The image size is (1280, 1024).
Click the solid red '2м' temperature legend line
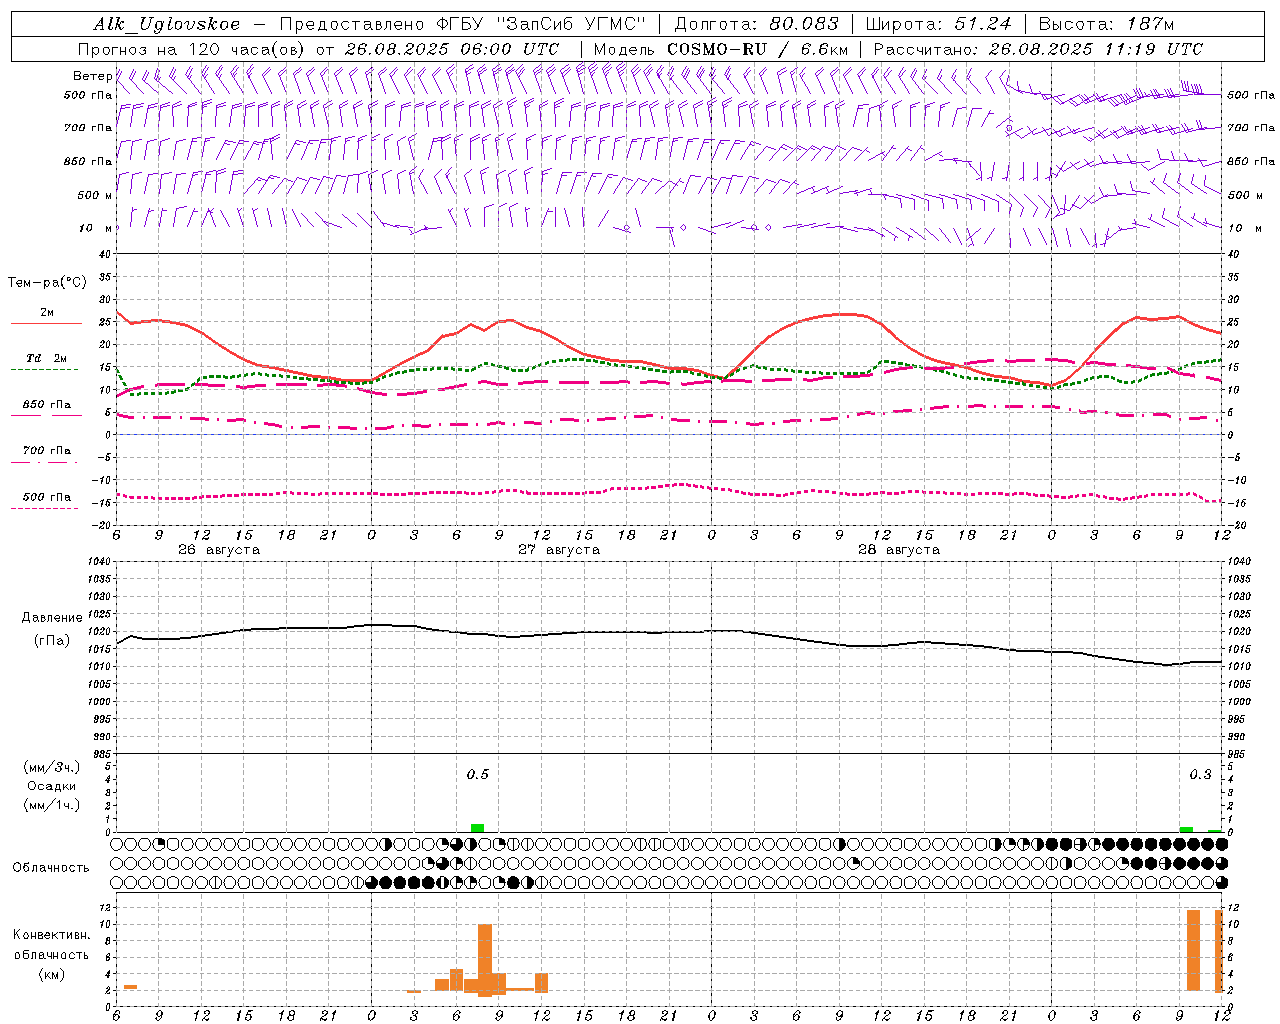click(46, 324)
